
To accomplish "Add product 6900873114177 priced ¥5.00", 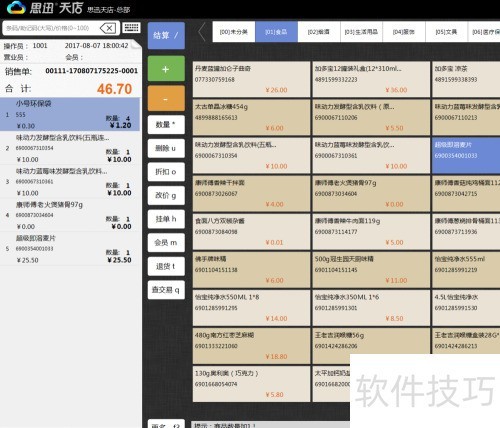I will coord(371,231).
